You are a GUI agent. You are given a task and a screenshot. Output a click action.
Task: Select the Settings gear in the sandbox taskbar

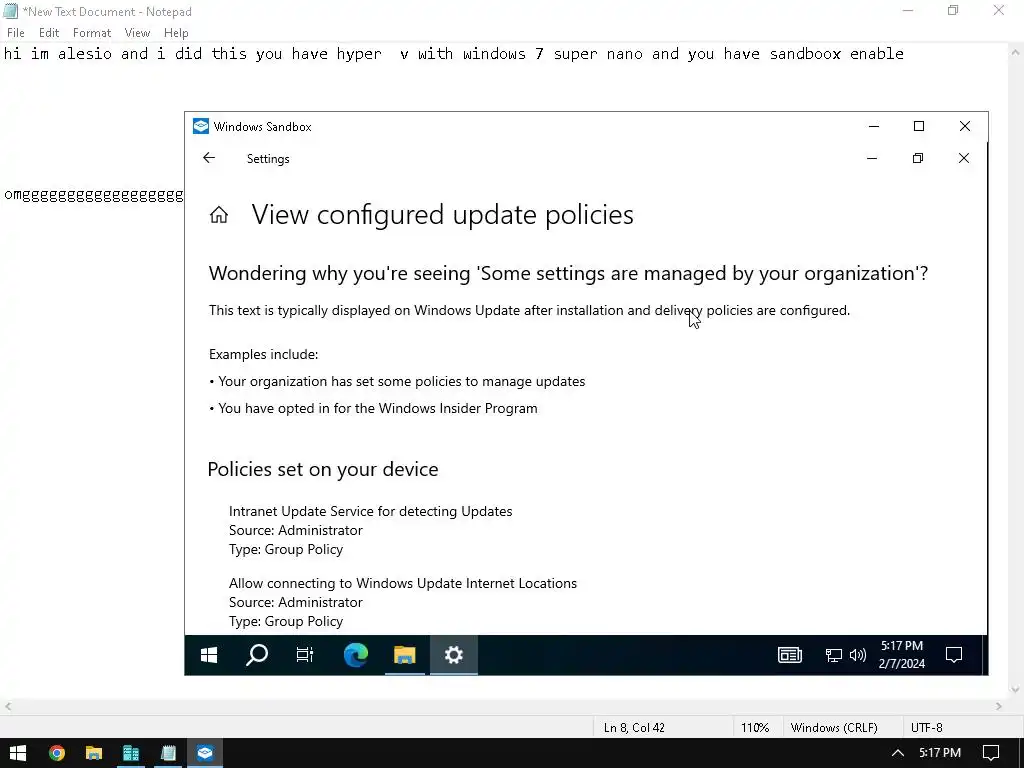coord(454,655)
